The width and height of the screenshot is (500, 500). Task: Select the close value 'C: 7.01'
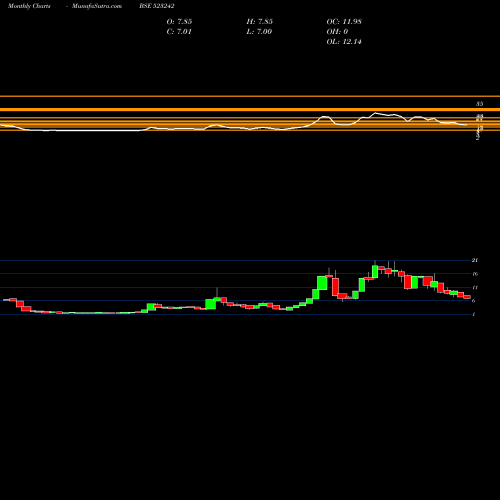click(179, 32)
